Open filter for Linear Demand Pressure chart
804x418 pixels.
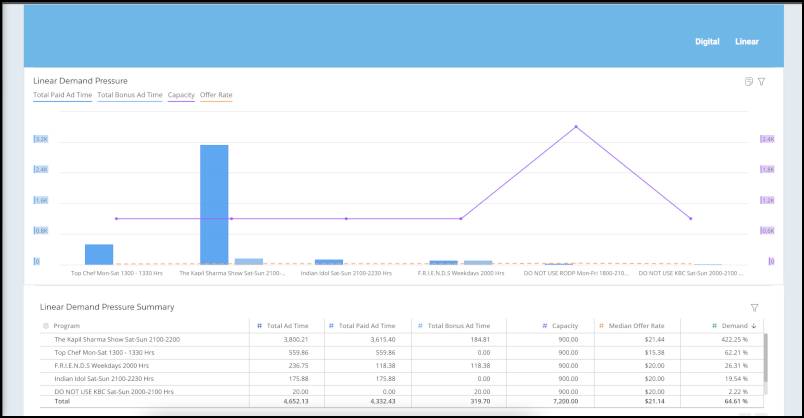761,82
